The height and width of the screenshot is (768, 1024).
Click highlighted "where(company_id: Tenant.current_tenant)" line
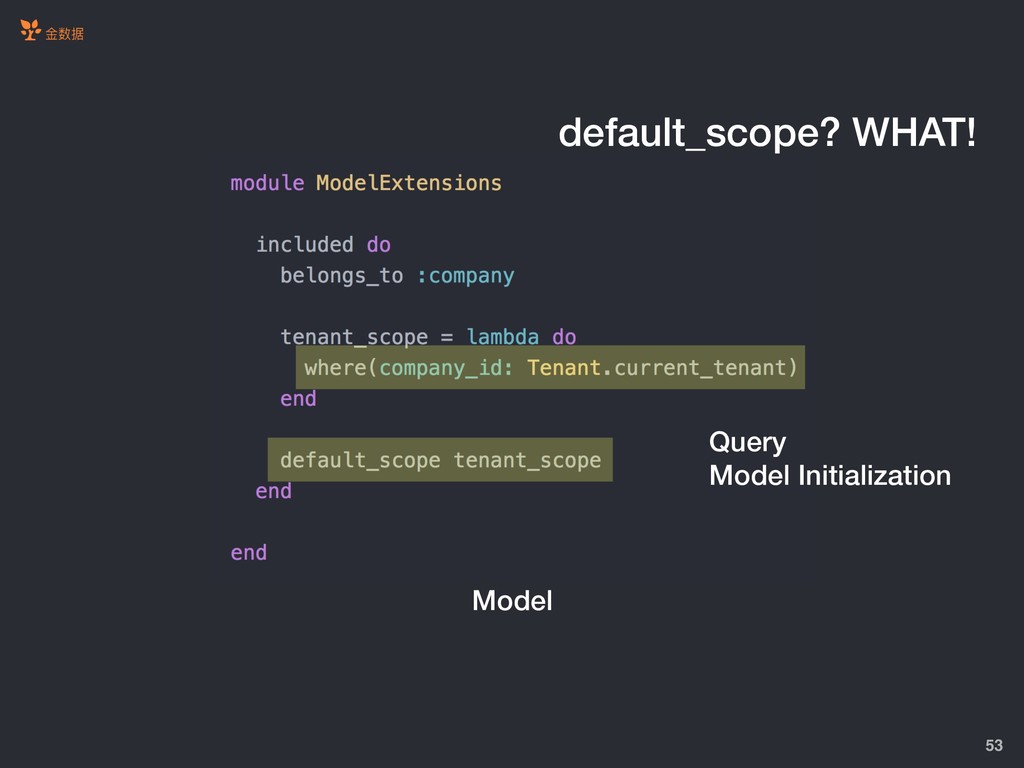point(550,368)
